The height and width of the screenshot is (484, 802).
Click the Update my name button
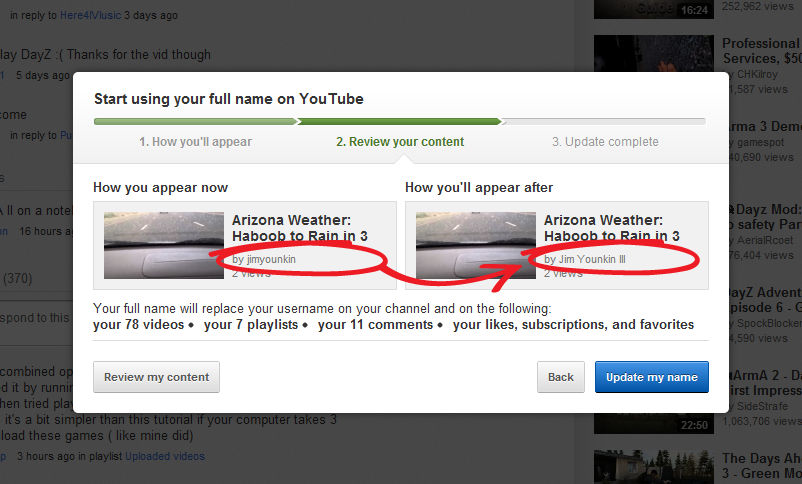pyautogui.click(x=652, y=377)
